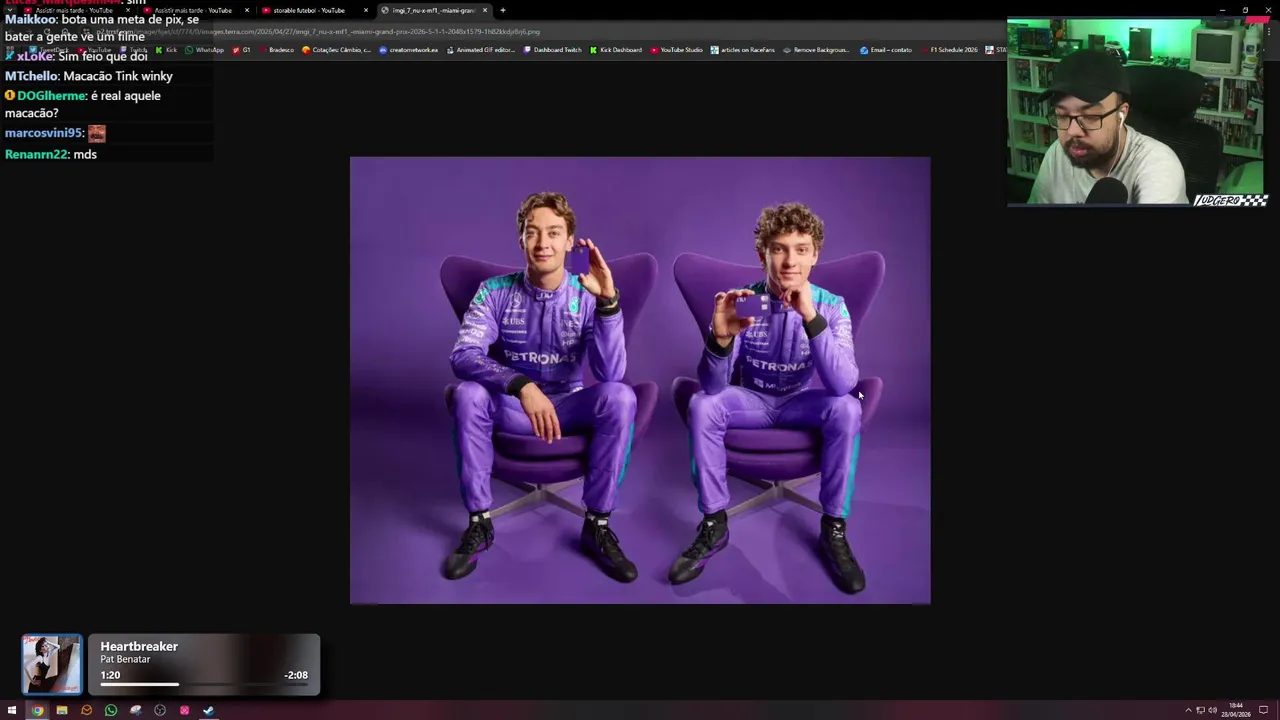Screen dimensions: 1280x720
Task: Open File Explorer from the taskbar
Action: [62, 710]
